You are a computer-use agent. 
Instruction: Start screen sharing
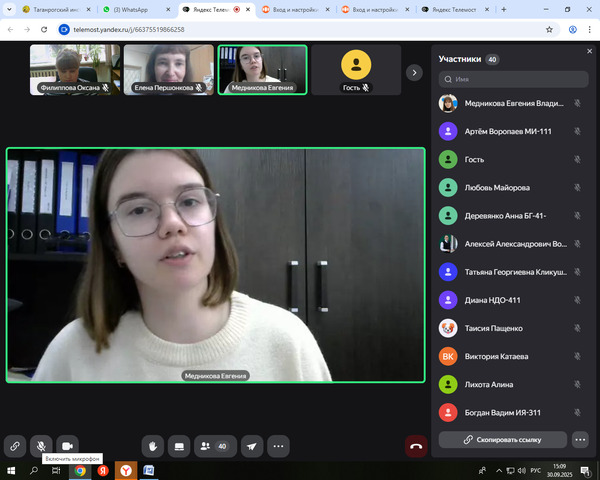(180, 446)
